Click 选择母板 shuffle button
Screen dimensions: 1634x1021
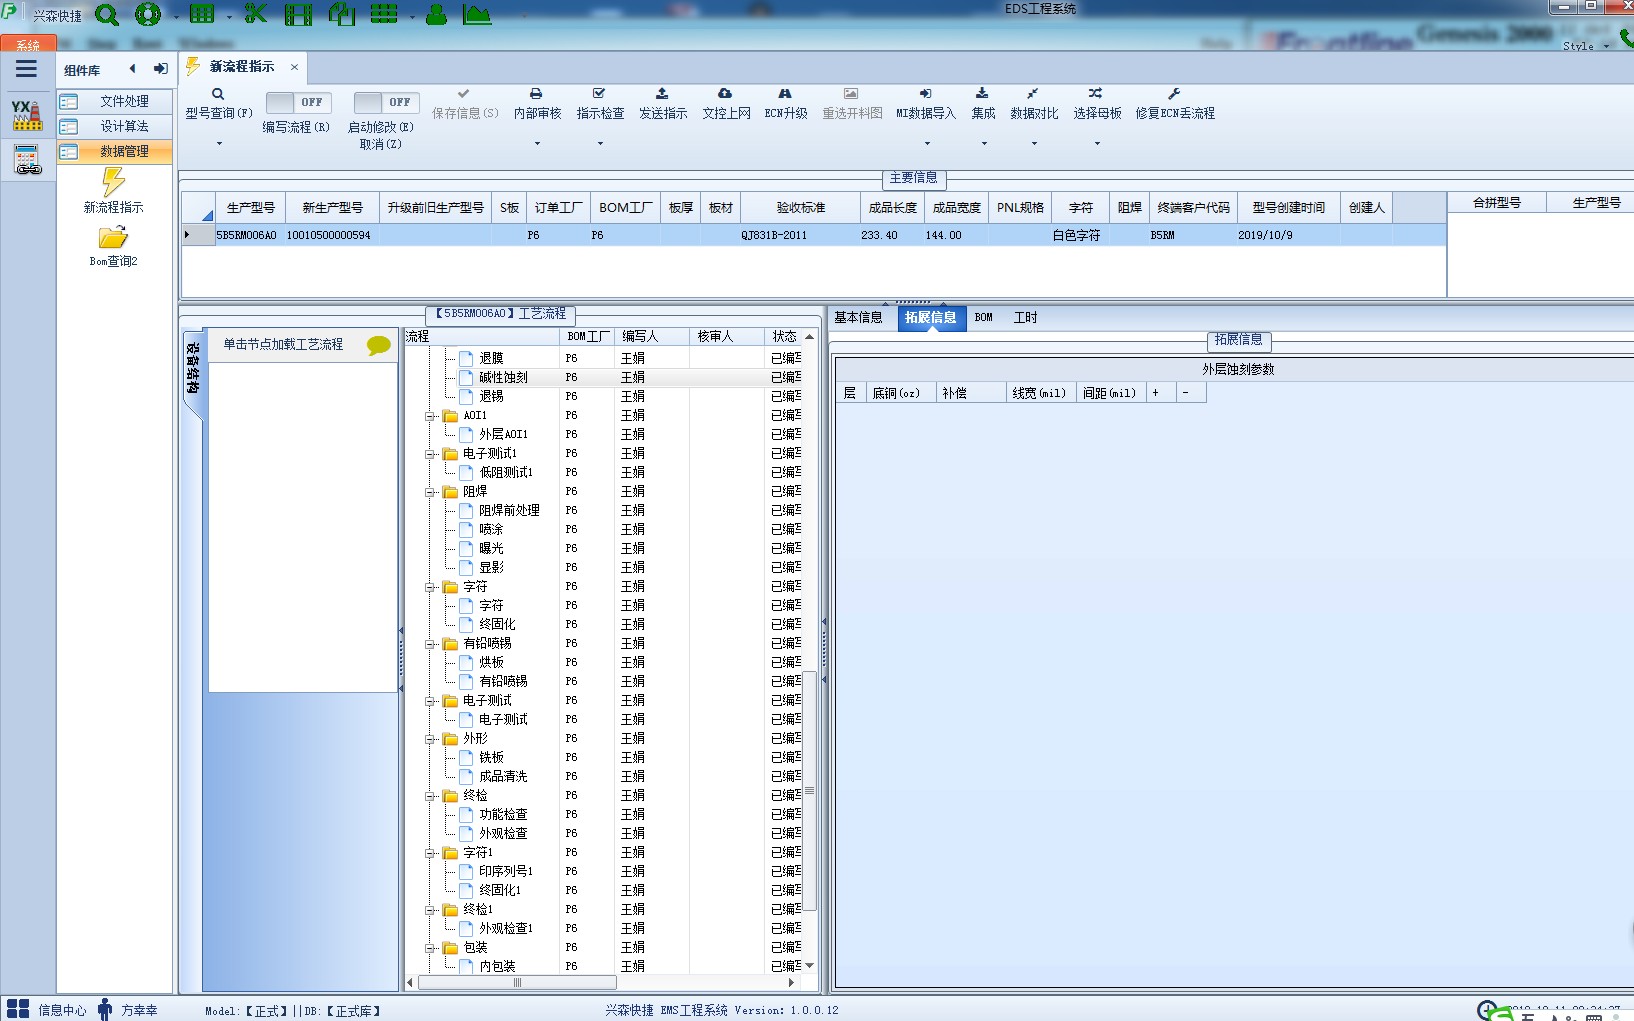[x=1097, y=104]
